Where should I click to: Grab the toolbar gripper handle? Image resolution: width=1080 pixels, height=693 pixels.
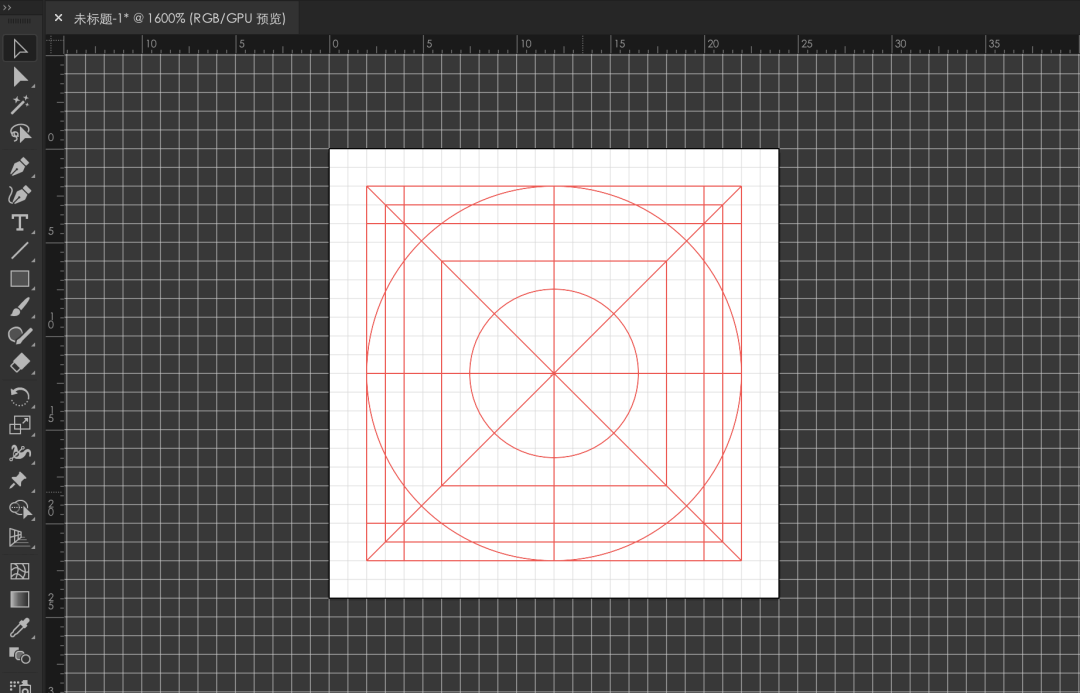(x=19, y=21)
